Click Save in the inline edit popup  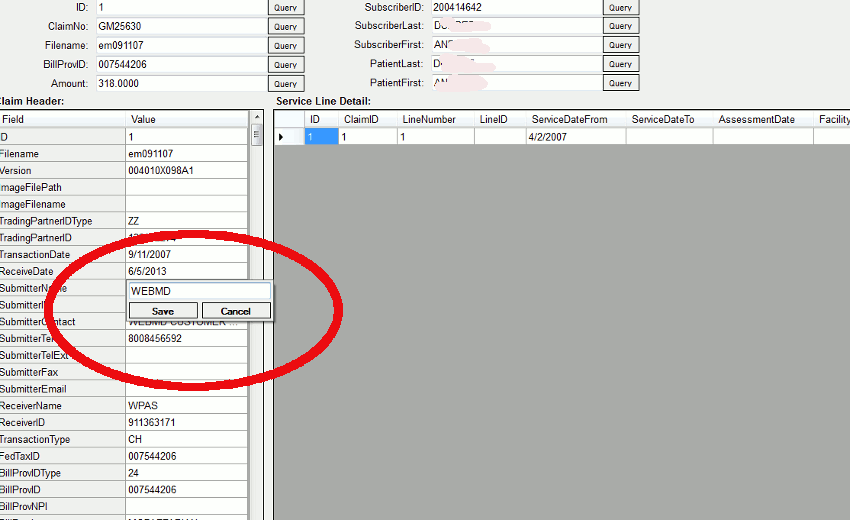click(163, 311)
